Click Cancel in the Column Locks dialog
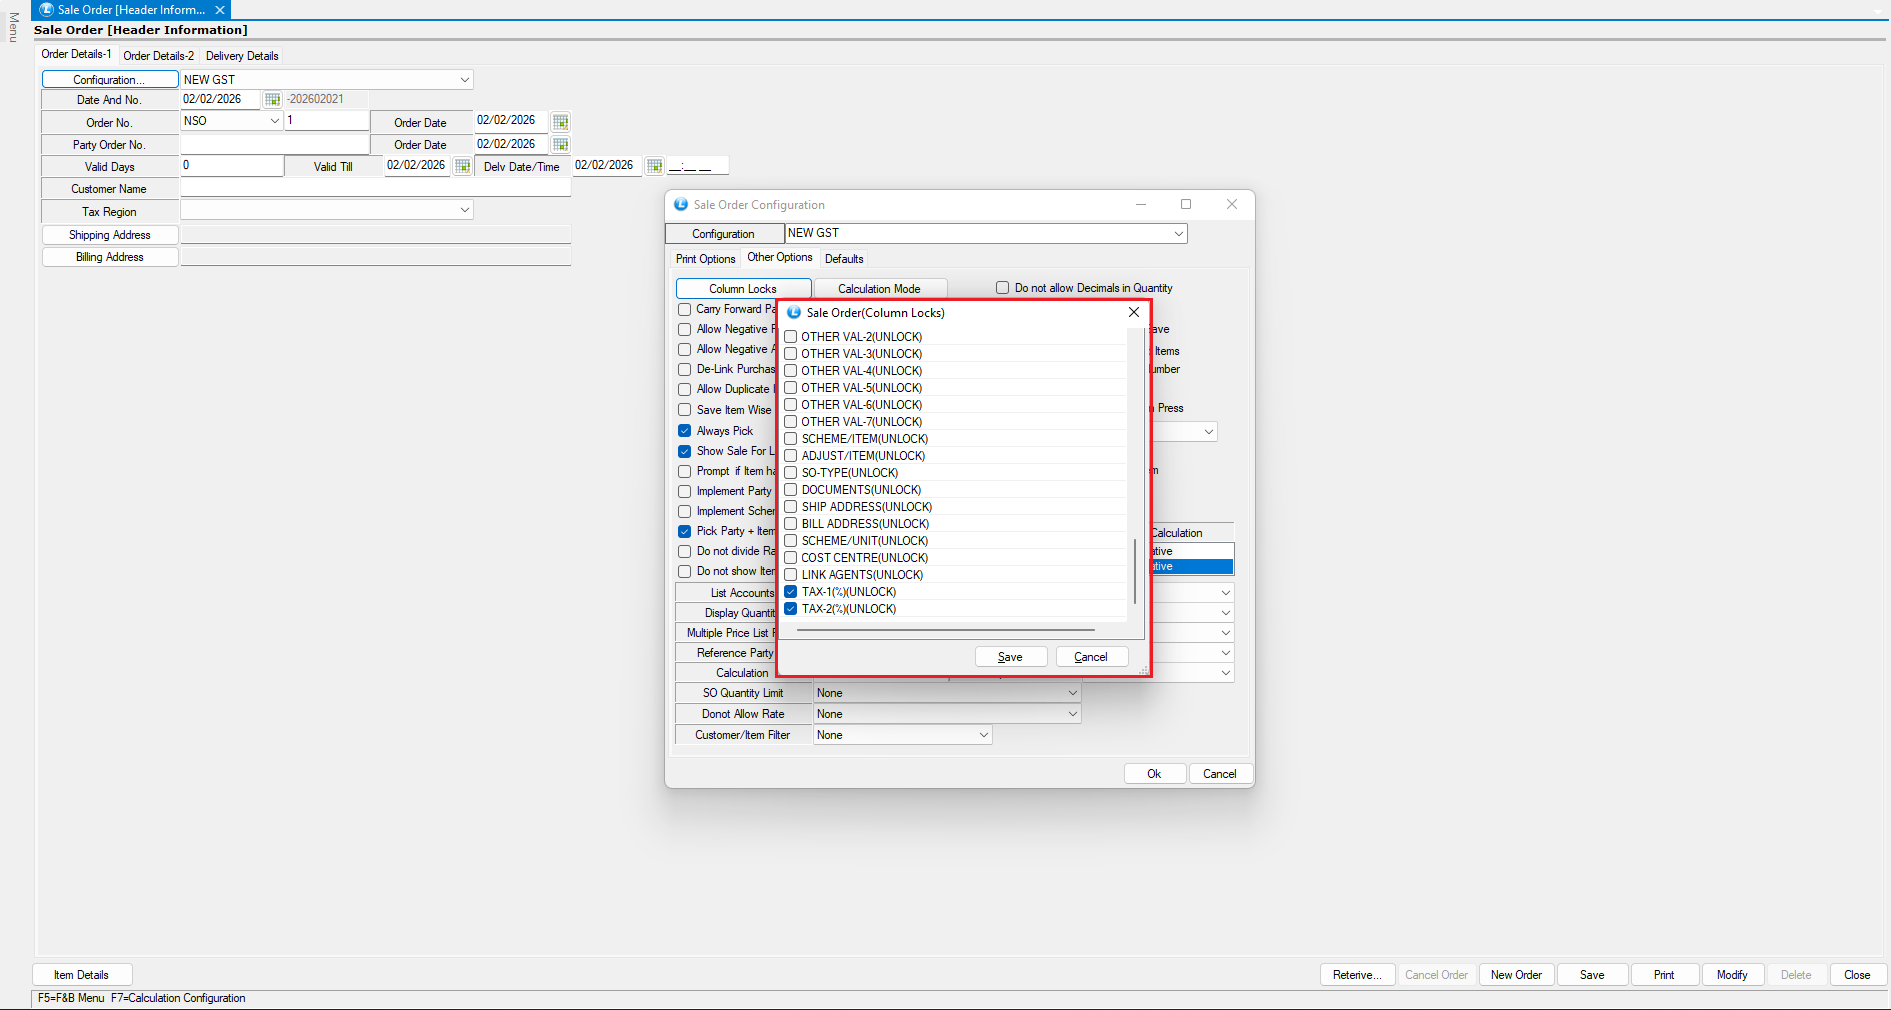 pos(1091,657)
